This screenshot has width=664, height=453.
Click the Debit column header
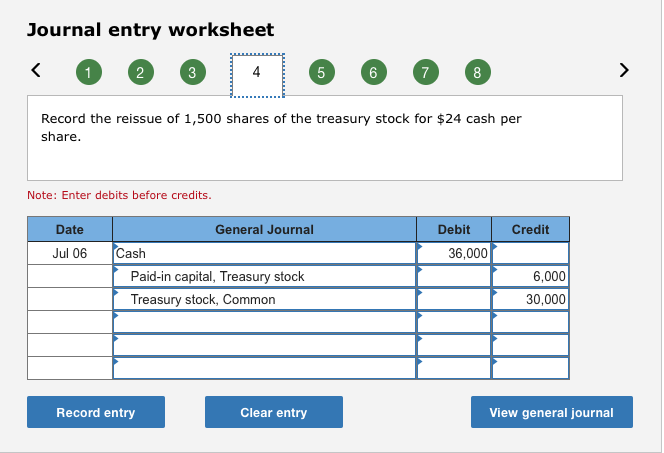coord(454,229)
